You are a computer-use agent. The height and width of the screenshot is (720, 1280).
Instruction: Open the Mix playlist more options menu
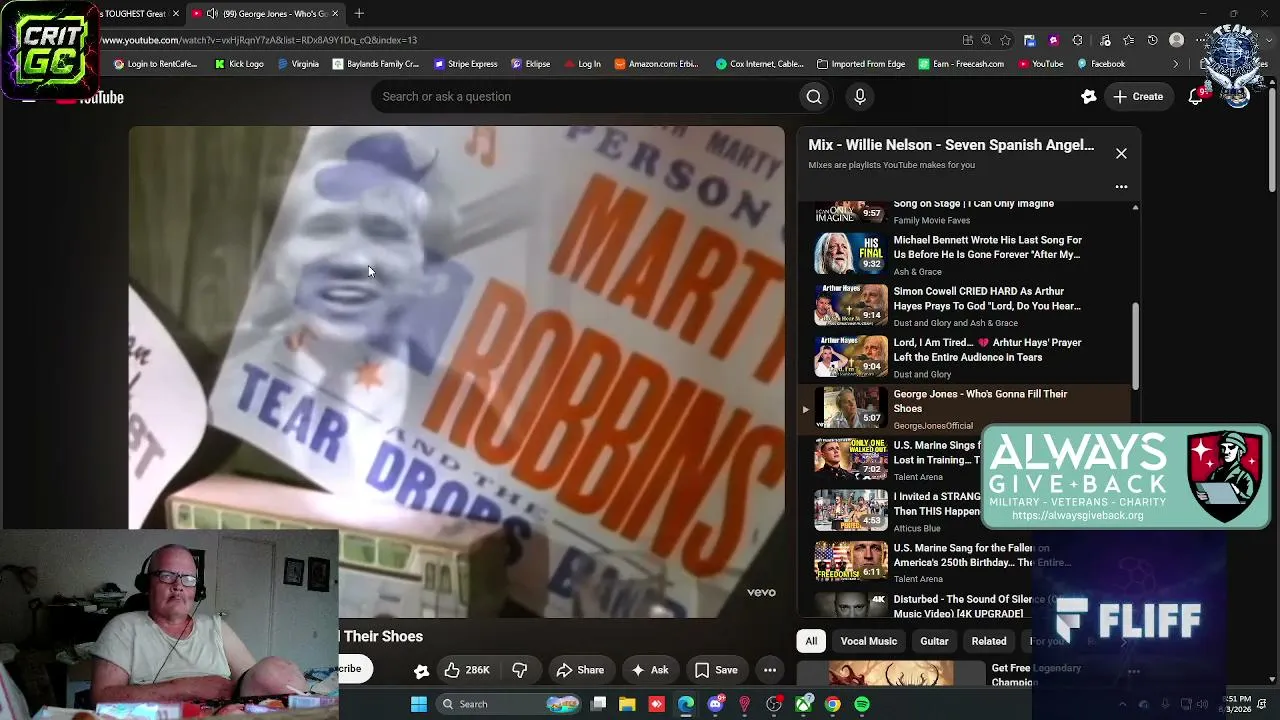(x=1121, y=186)
